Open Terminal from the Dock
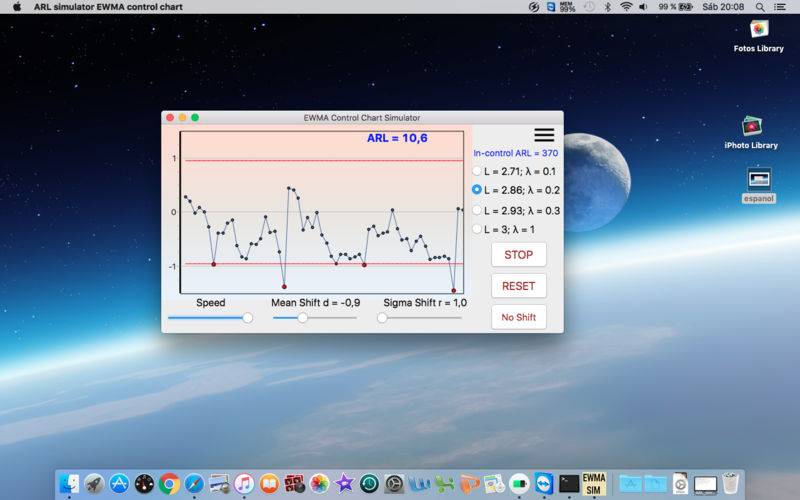The width and height of the screenshot is (800, 500). click(569, 483)
